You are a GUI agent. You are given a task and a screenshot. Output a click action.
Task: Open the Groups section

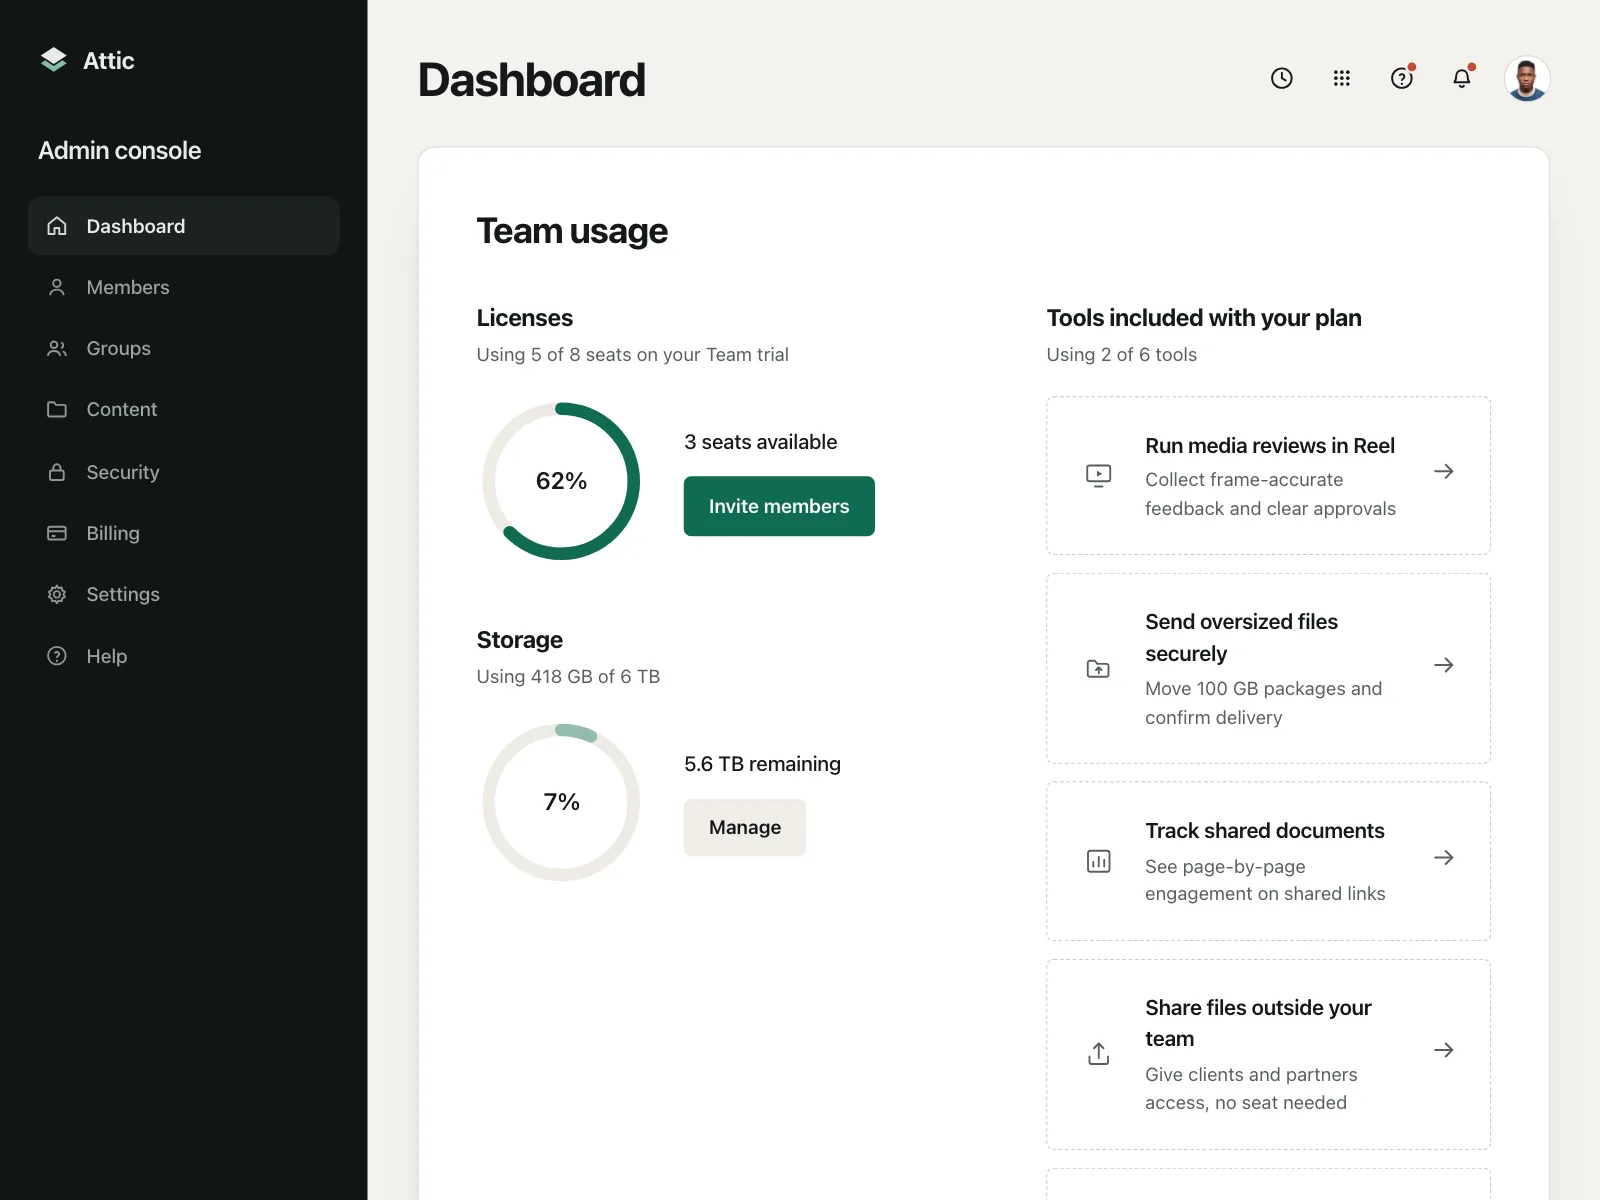184,348
